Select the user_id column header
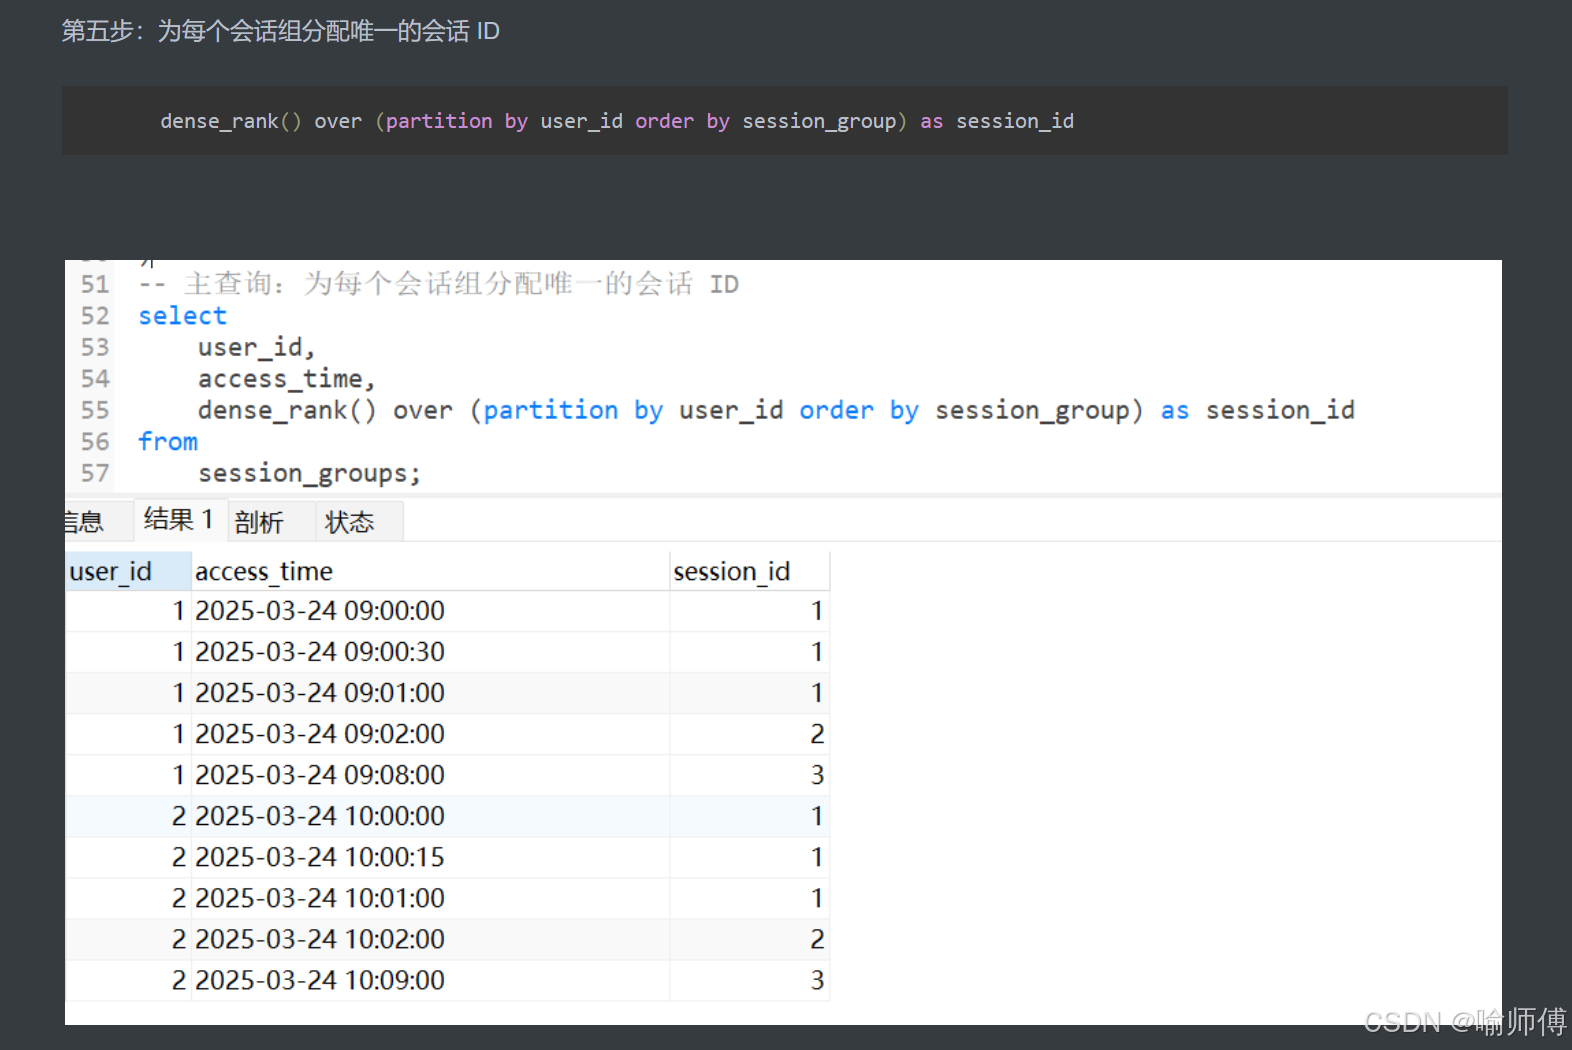 [x=128, y=571]
